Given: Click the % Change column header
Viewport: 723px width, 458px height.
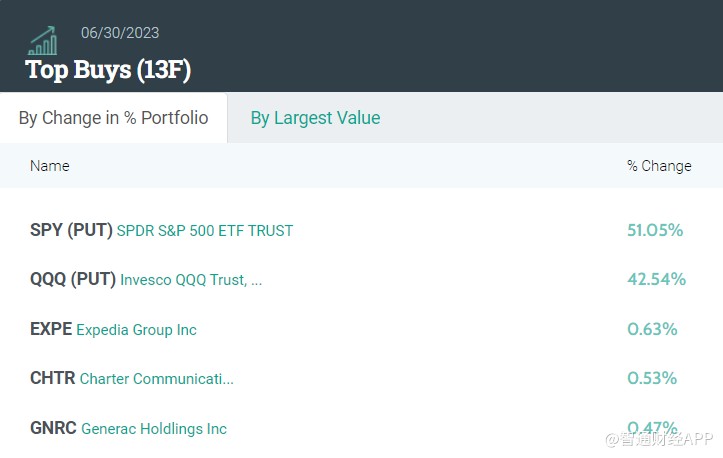Looking at the screenshot, I should click(659, 166).
